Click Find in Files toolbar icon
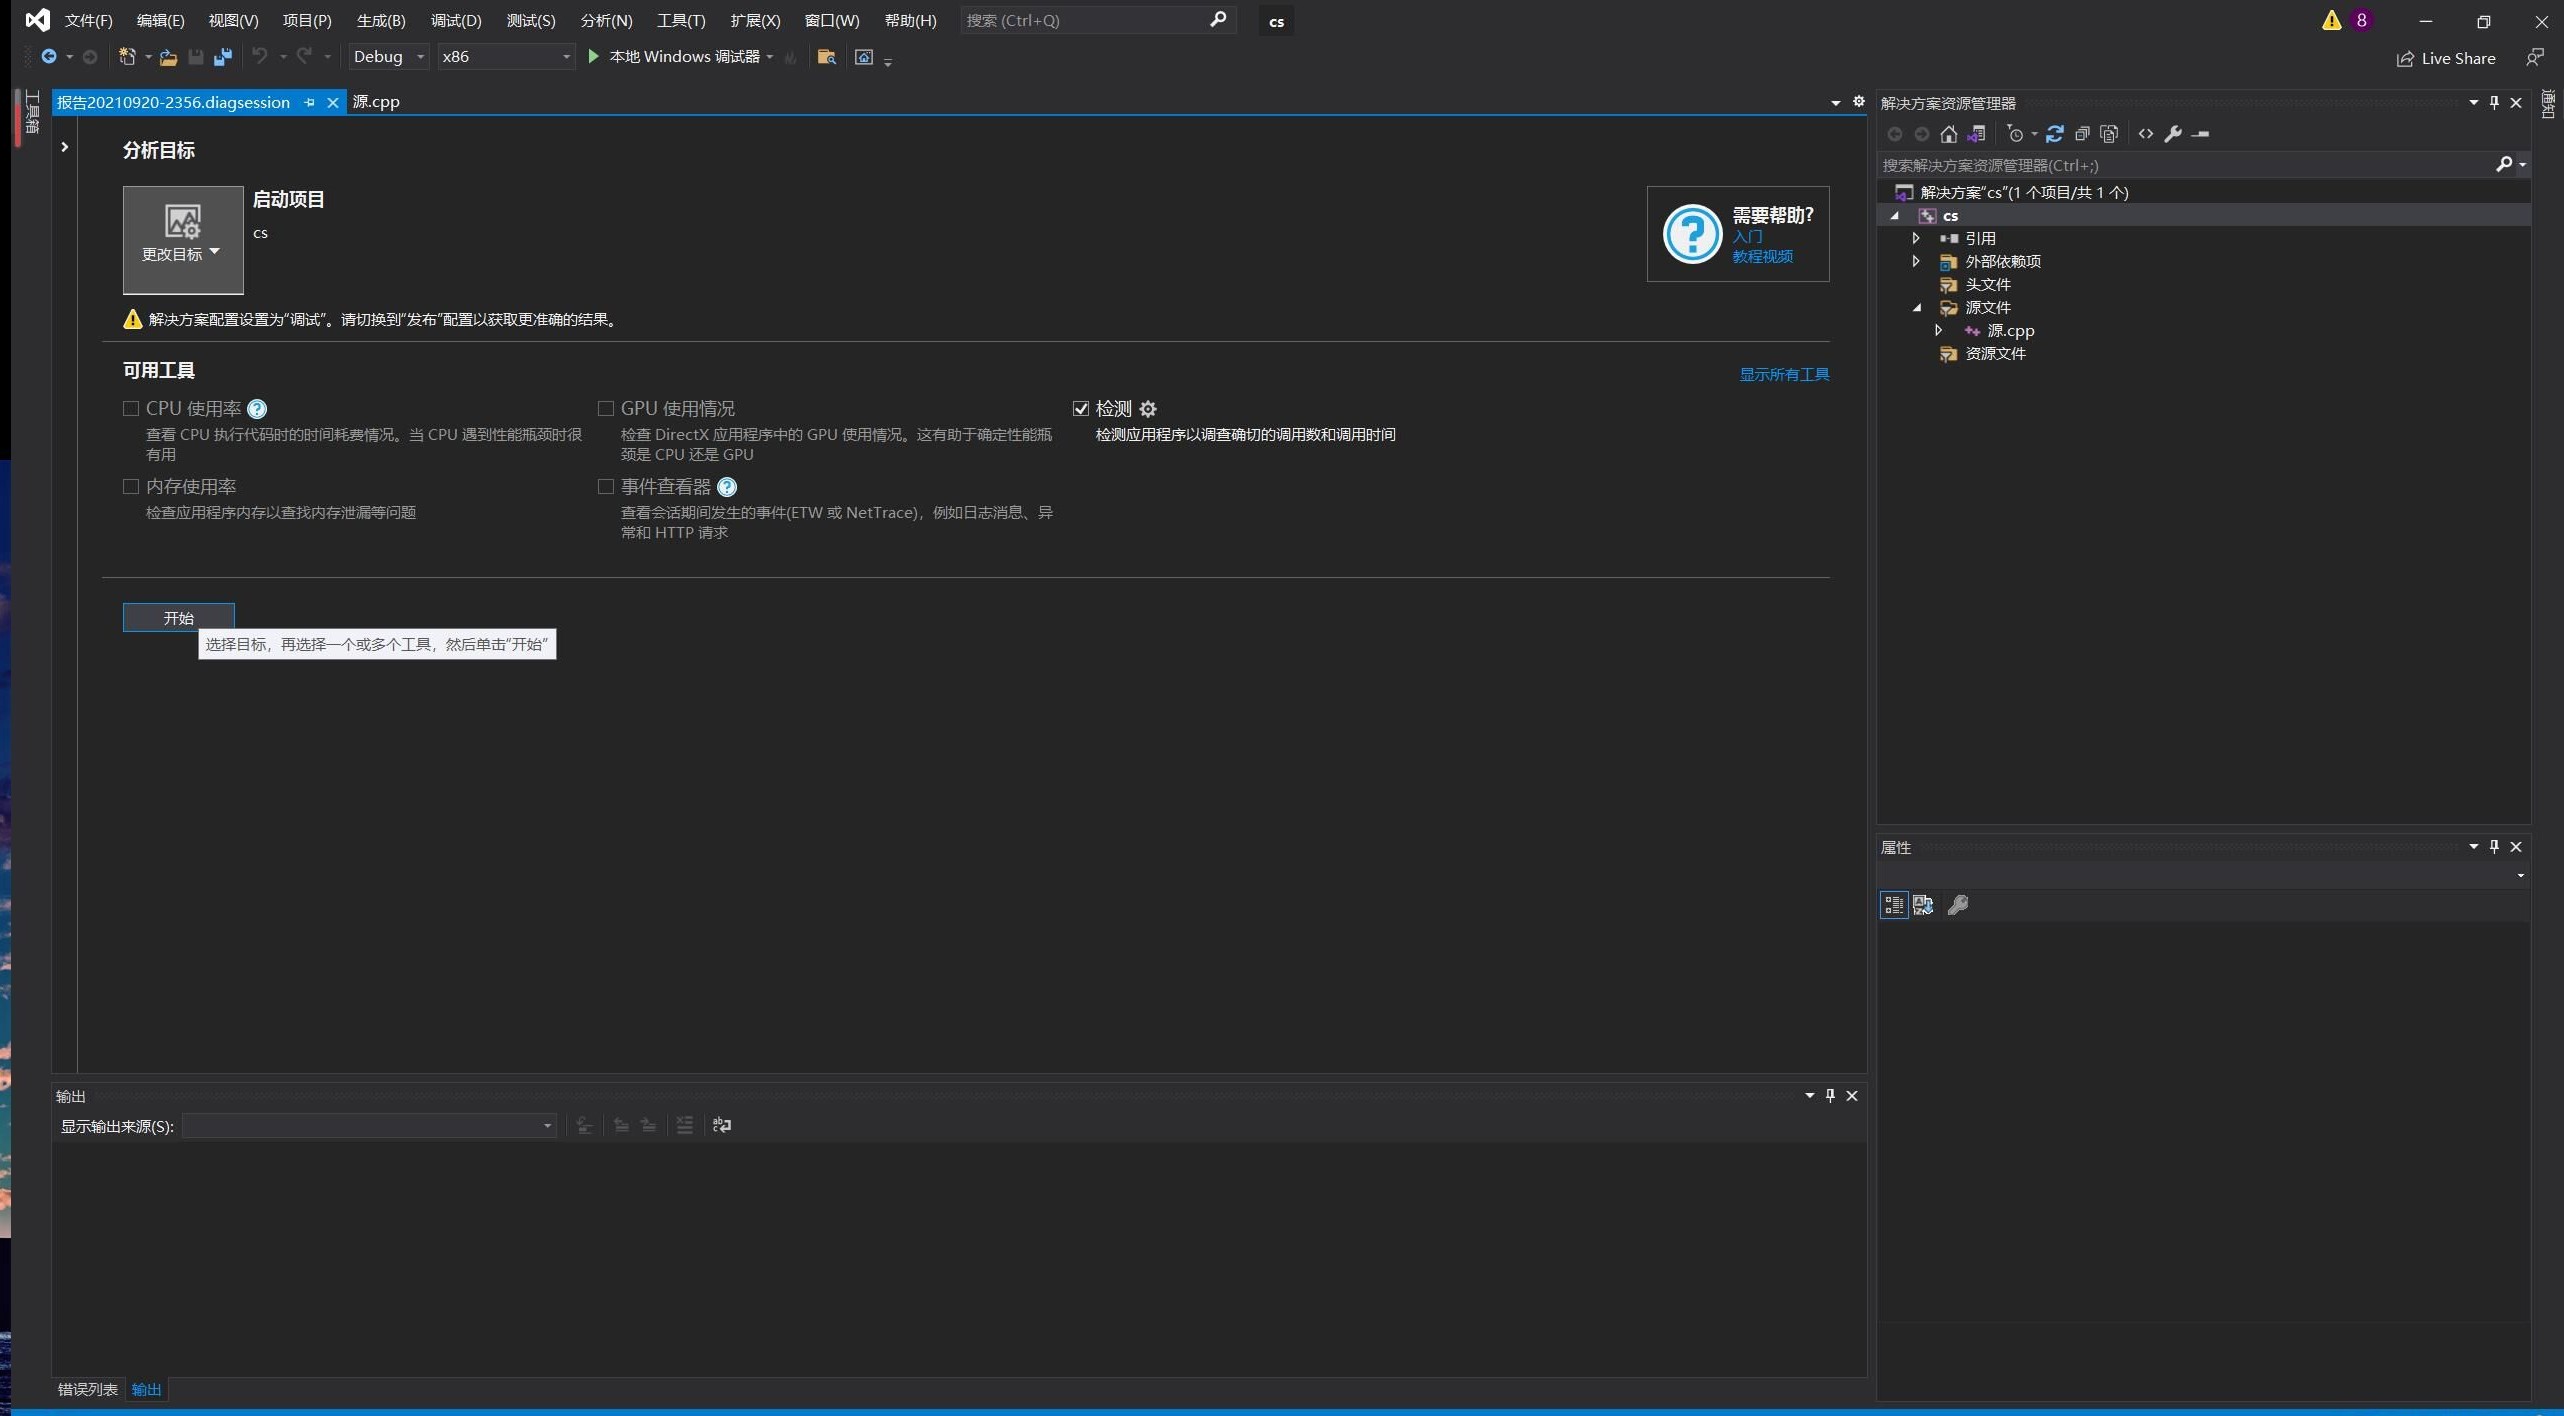This screenshot has width=2564, height=1416. (826, 57)
